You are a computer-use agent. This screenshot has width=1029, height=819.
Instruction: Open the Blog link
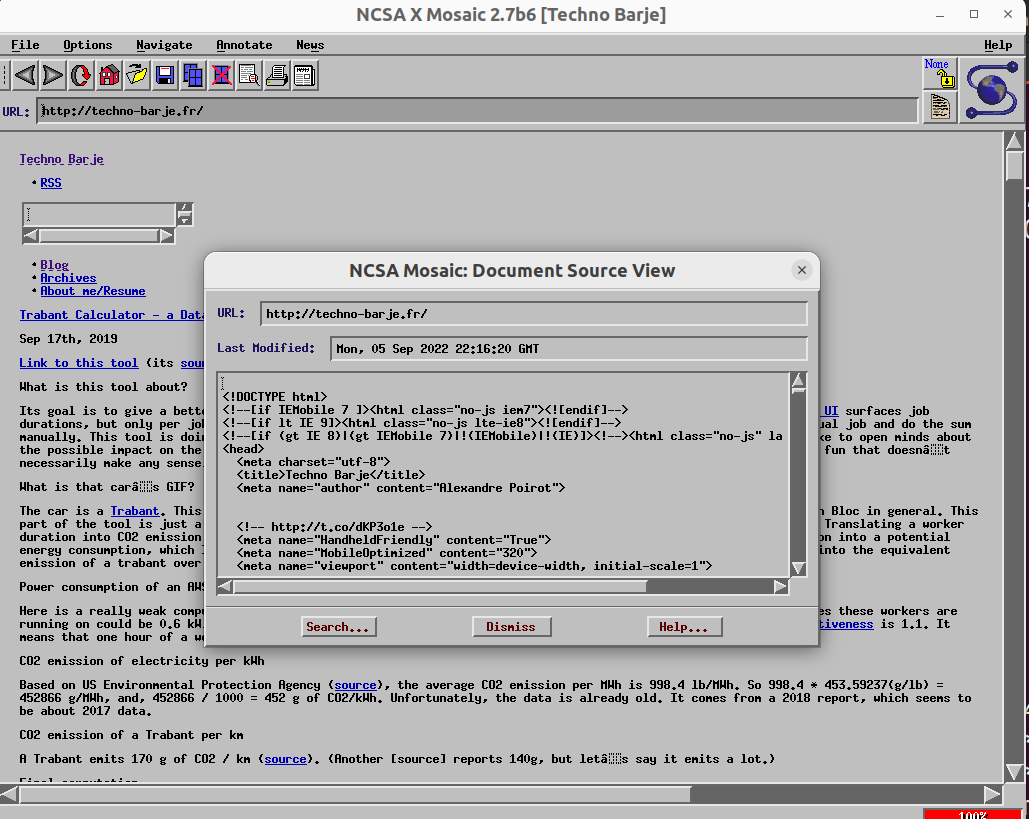[54, 265]
